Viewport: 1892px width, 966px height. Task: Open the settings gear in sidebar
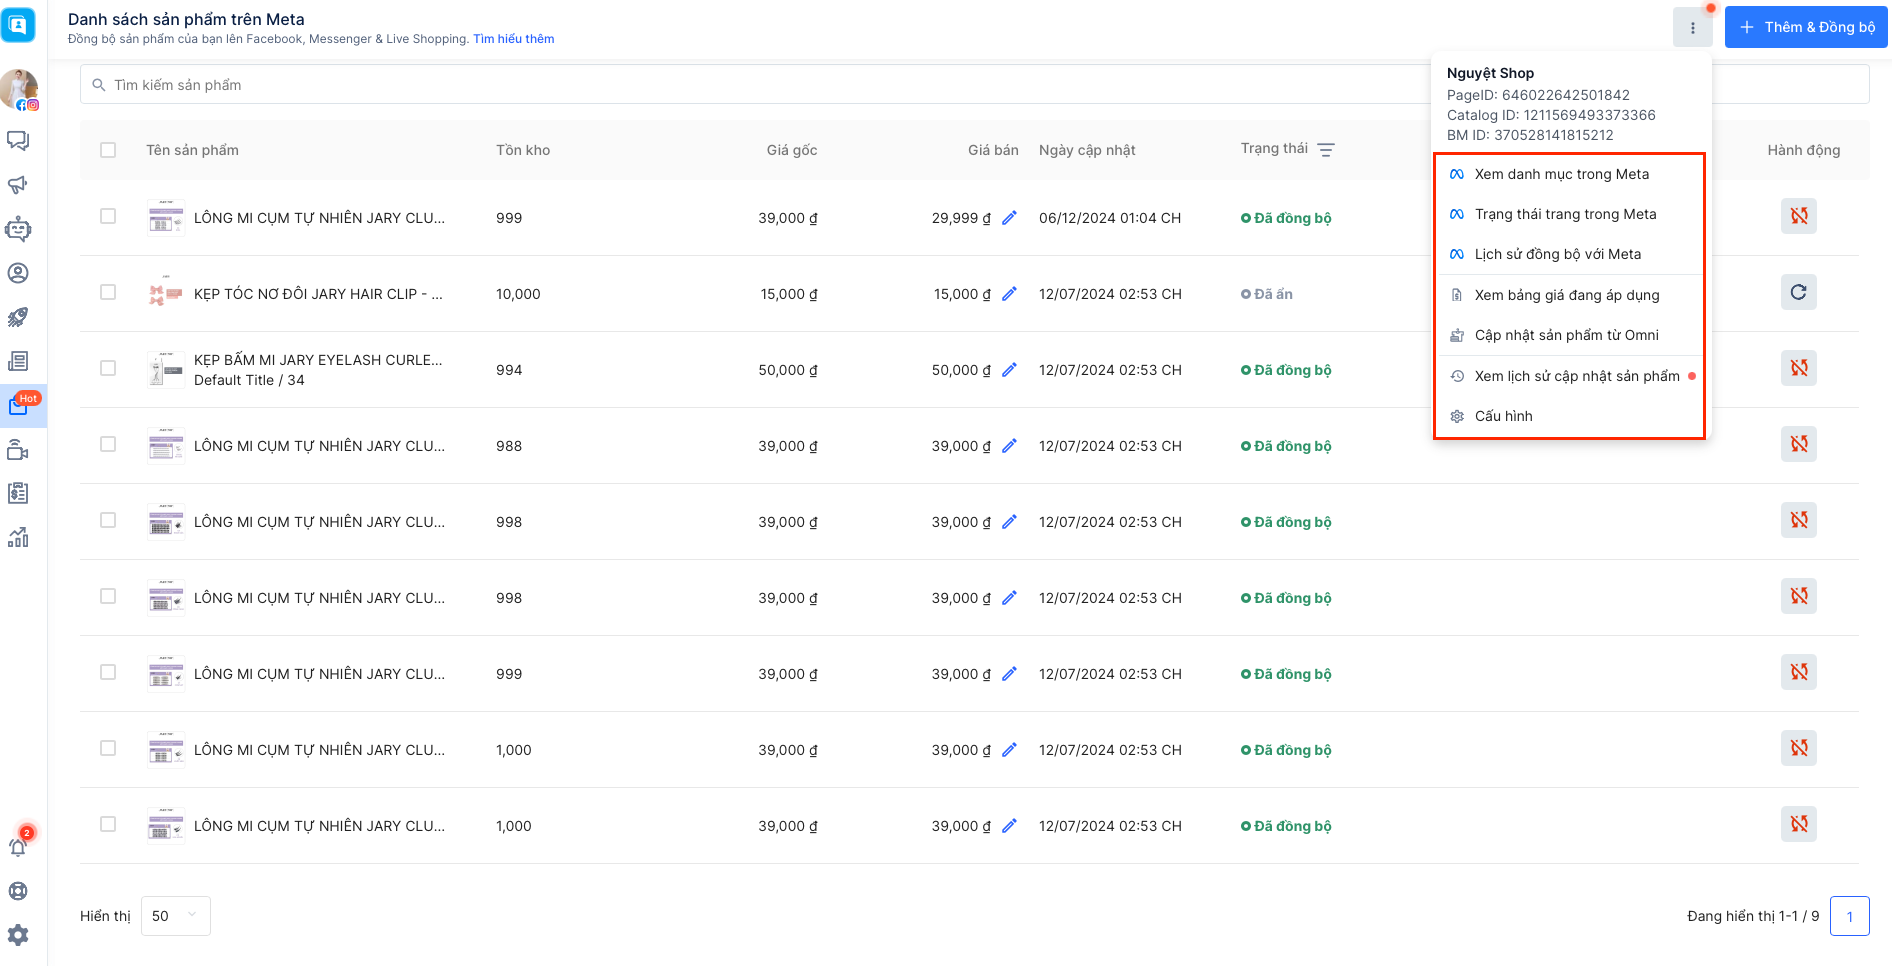(x=18, y=935)
